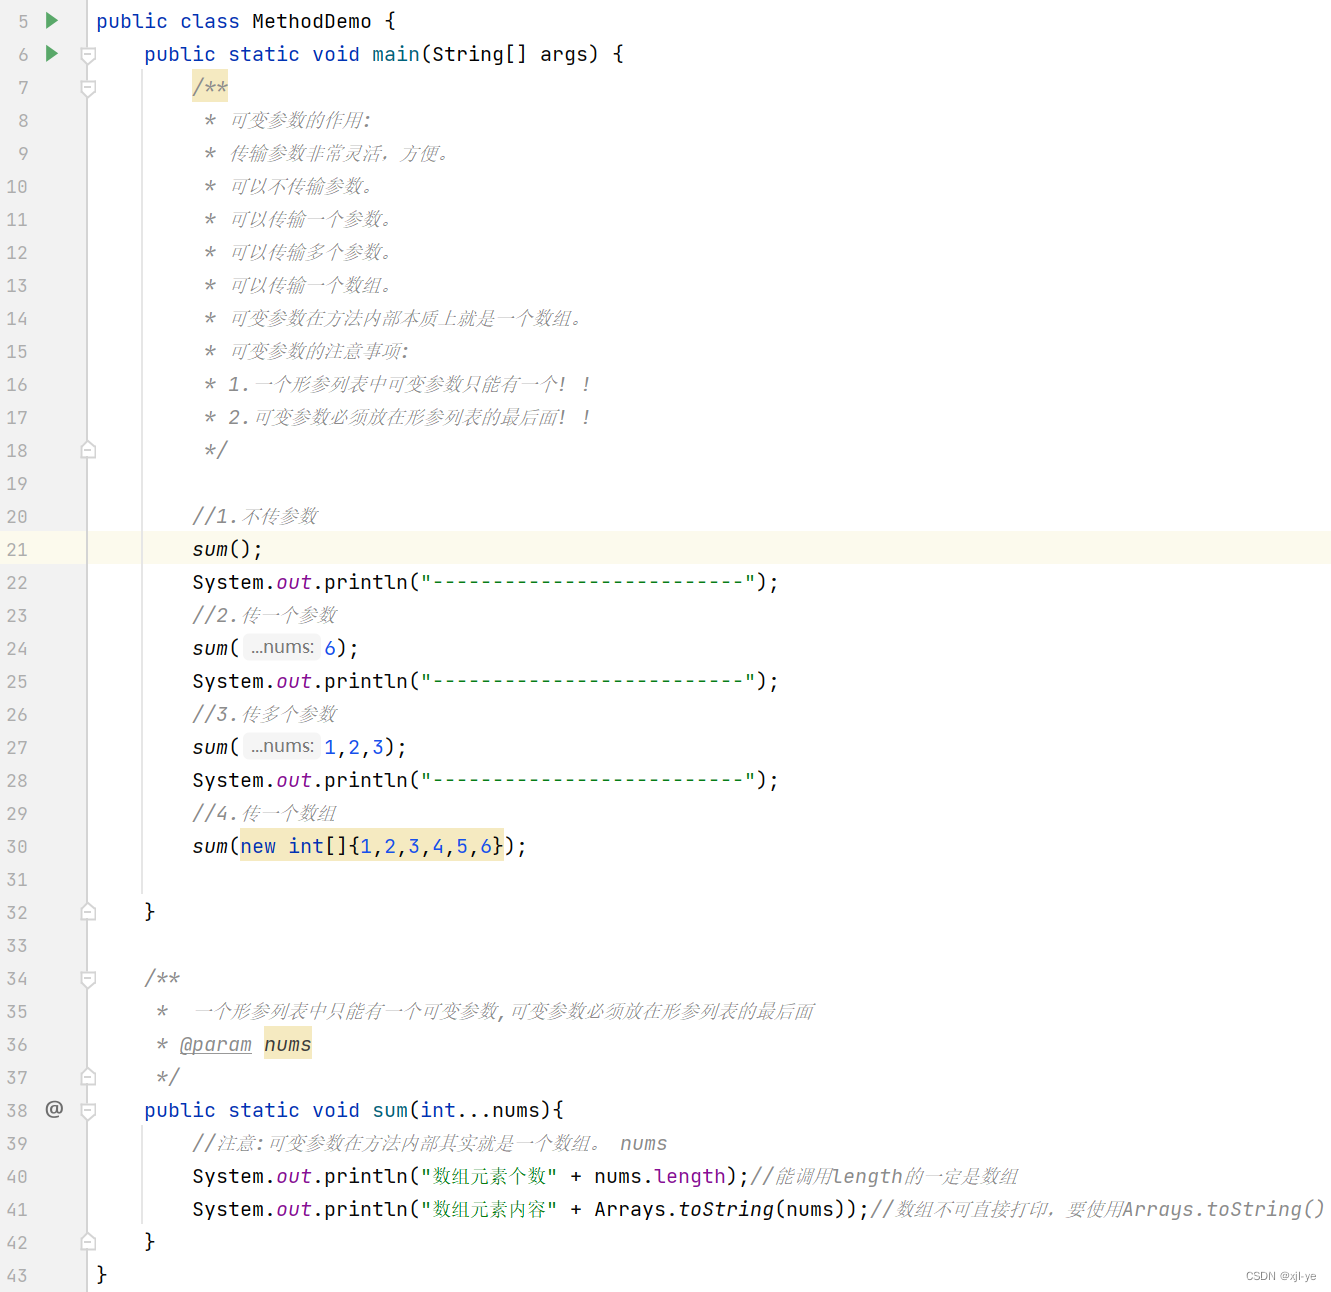Run the MethodDemo class using the gutter arrow

pyautogui.click(x=52, y=21)
